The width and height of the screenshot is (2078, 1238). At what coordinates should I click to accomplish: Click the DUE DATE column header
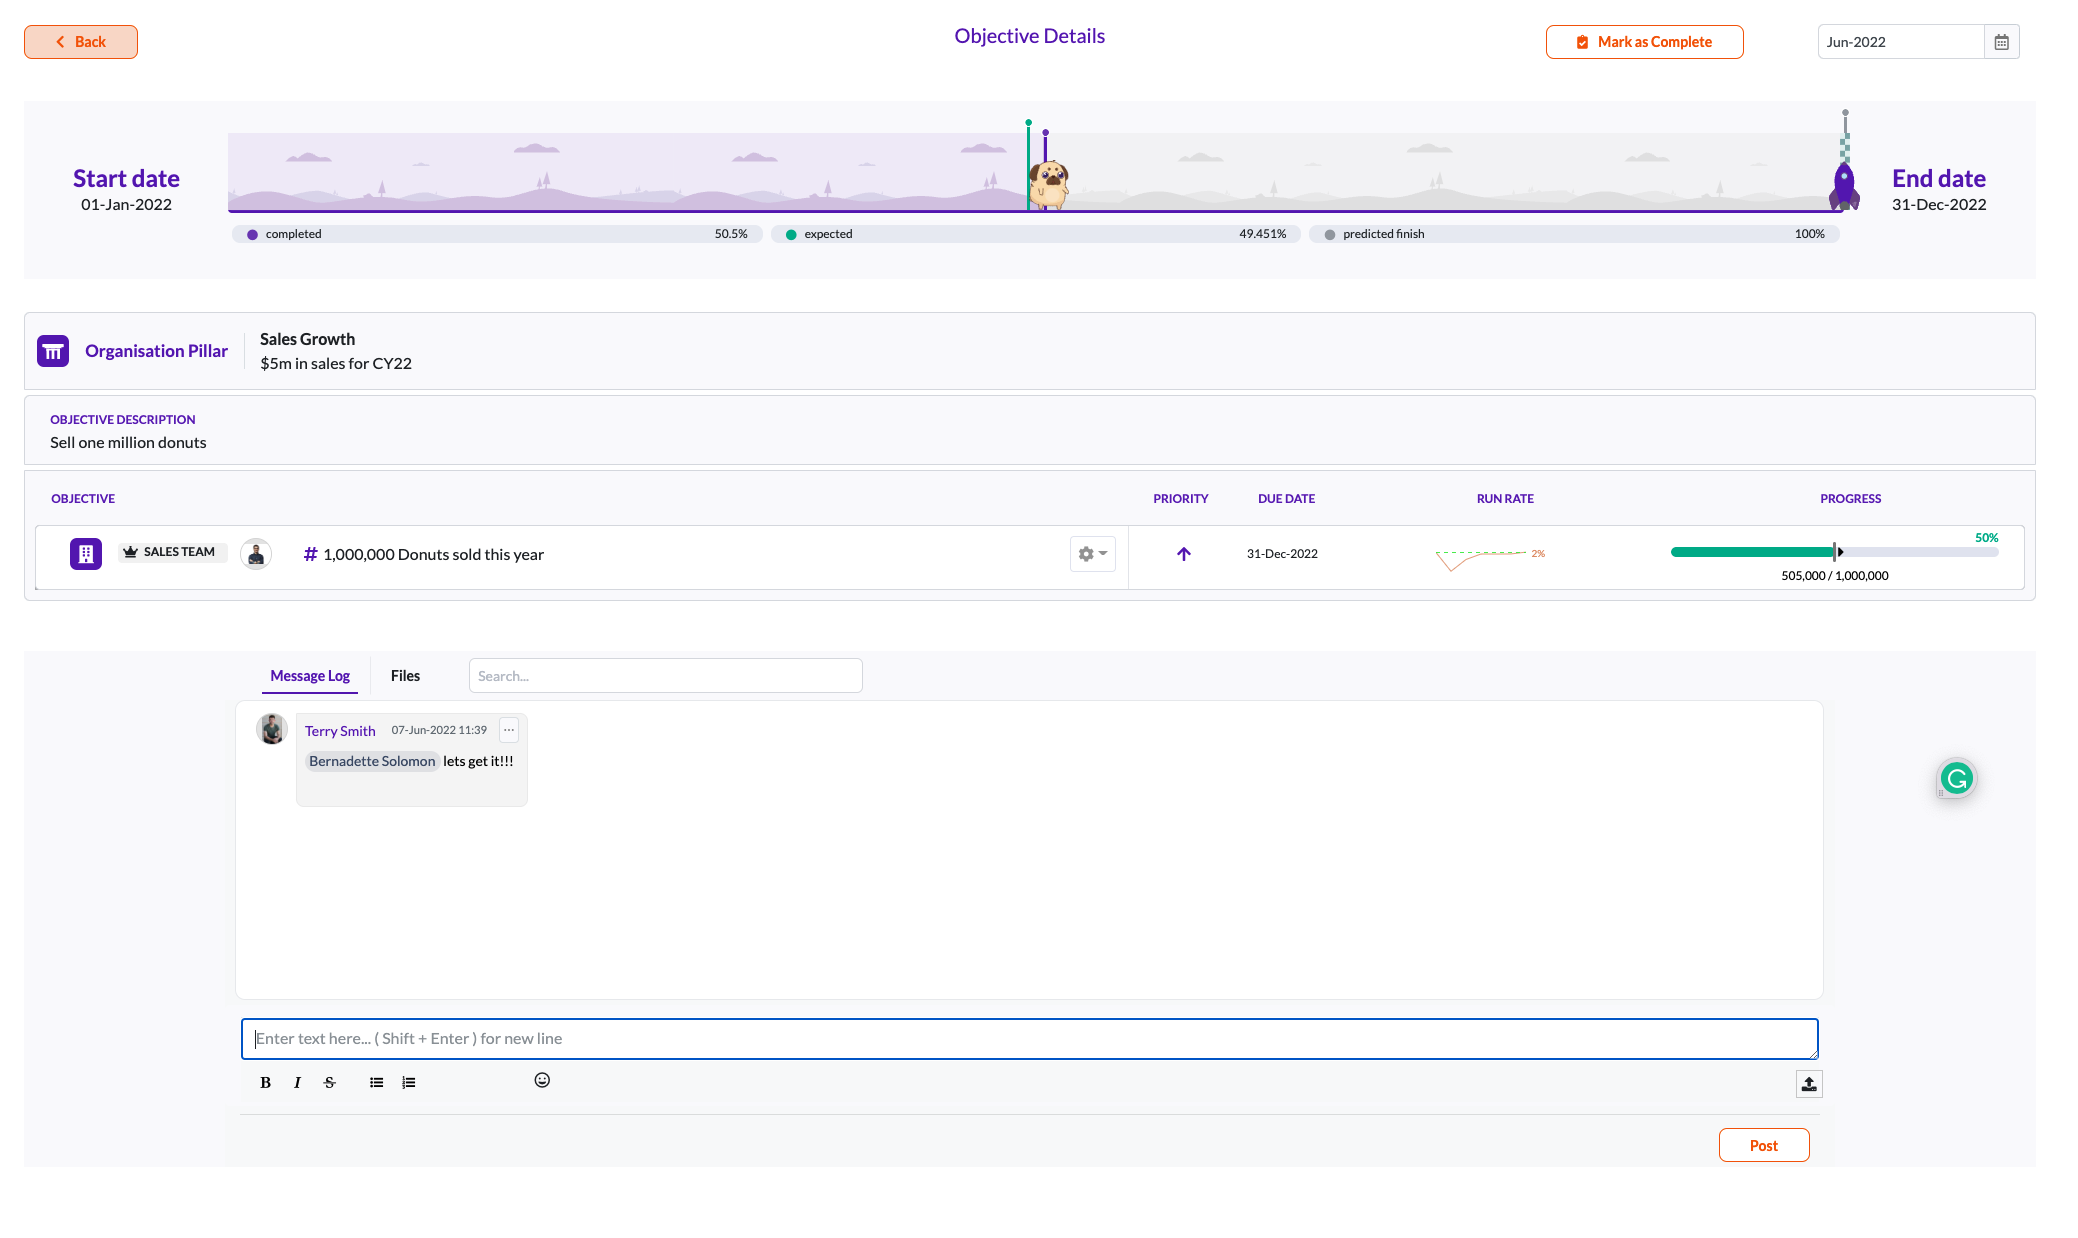tap(1286, 499)
